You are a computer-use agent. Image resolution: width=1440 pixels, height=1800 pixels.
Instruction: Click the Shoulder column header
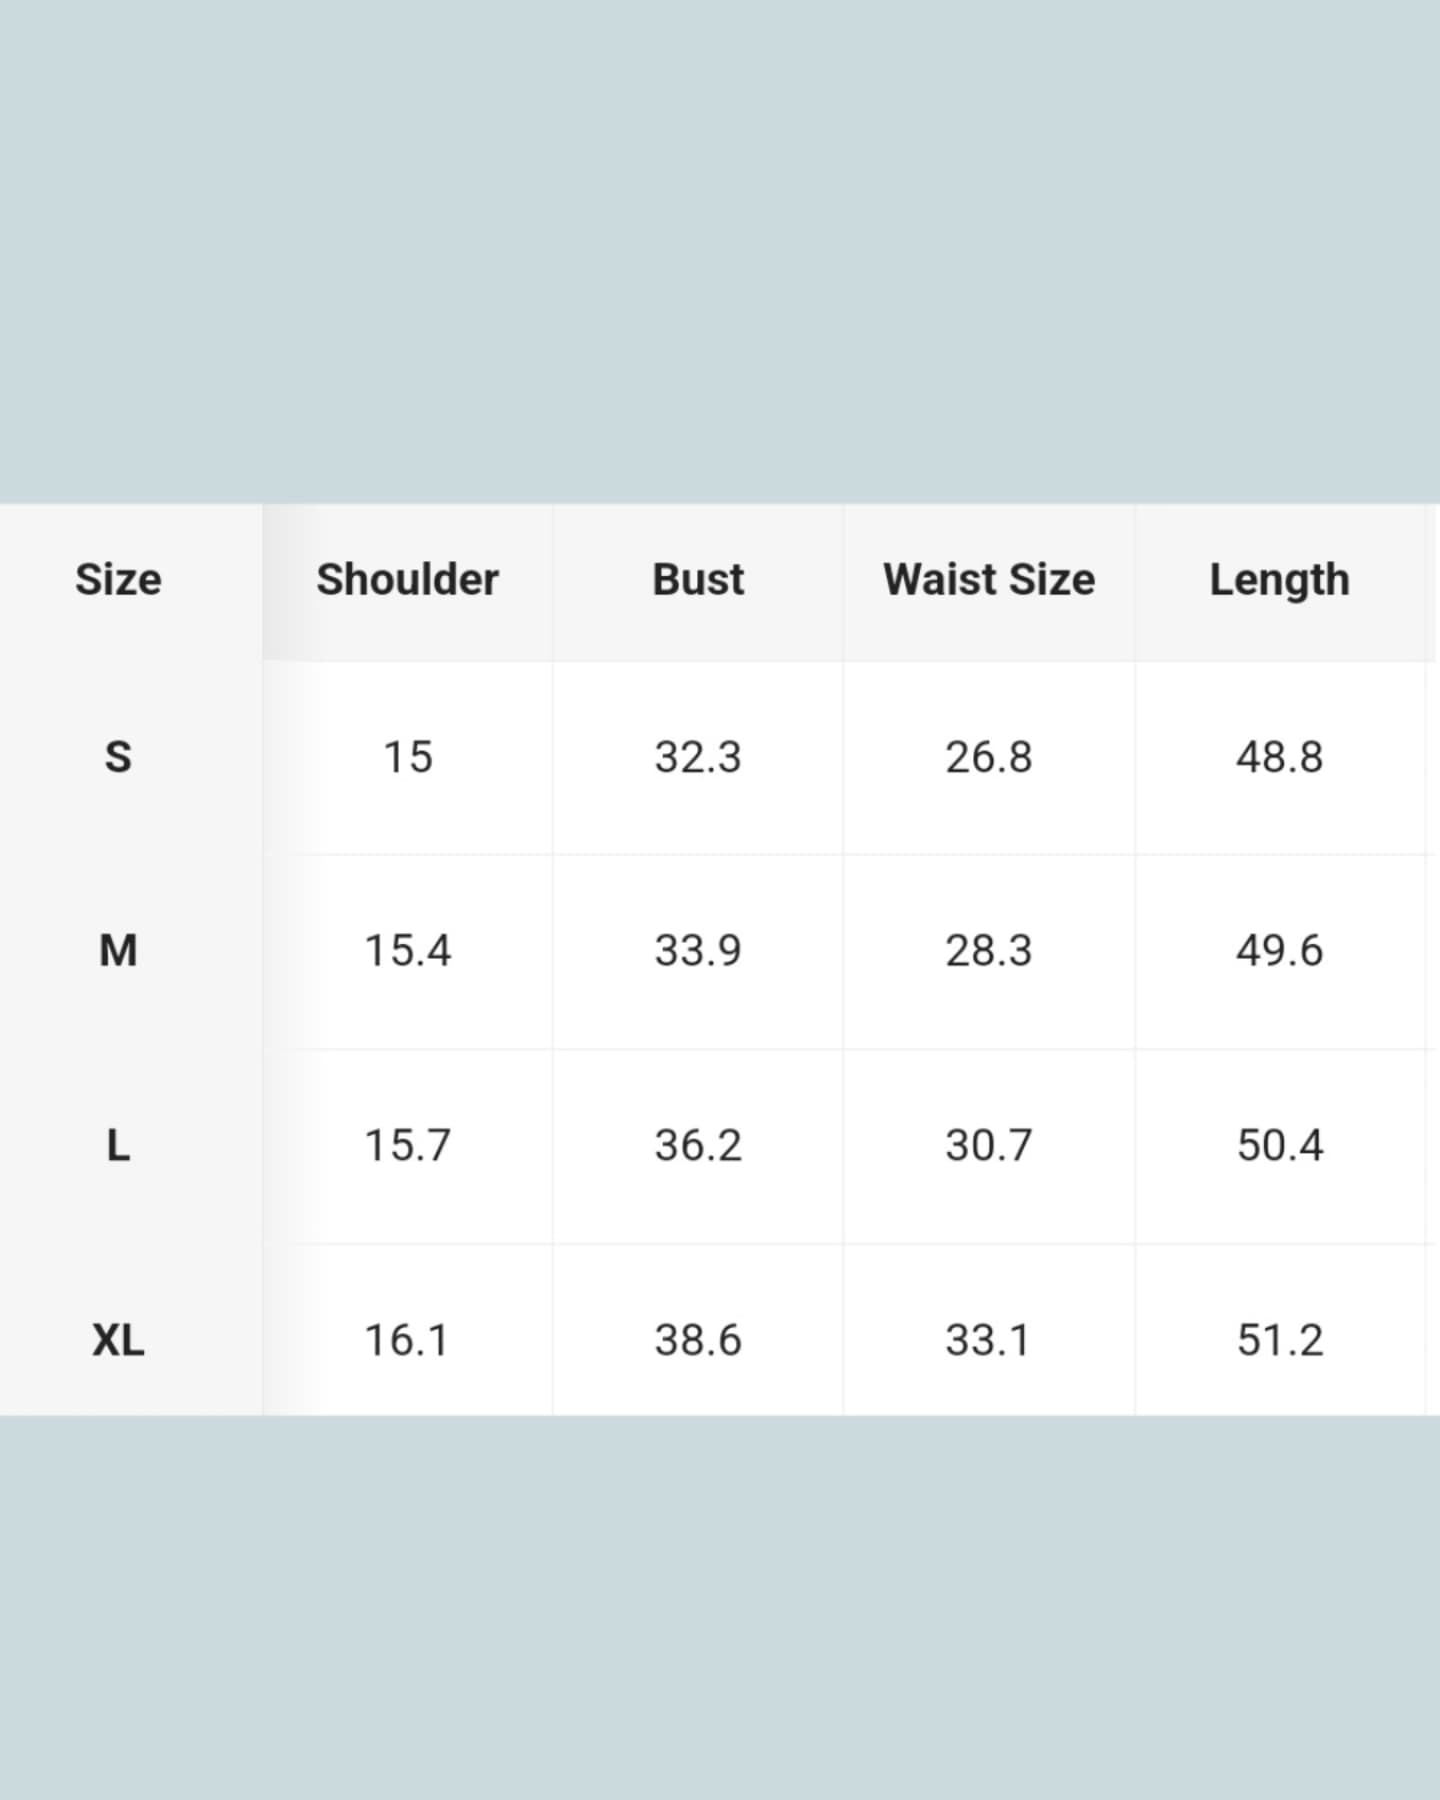(407, 580)
